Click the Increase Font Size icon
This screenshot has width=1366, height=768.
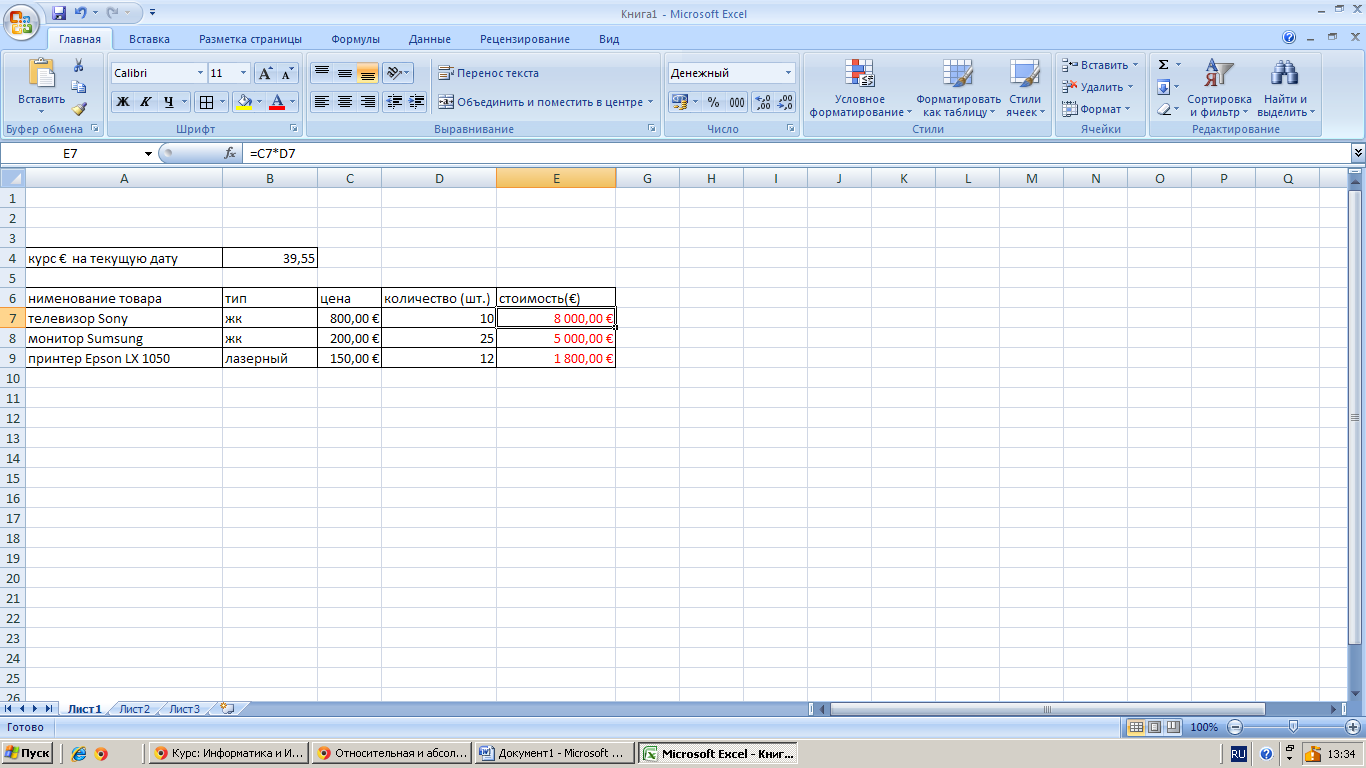click(x=265, y=73)
